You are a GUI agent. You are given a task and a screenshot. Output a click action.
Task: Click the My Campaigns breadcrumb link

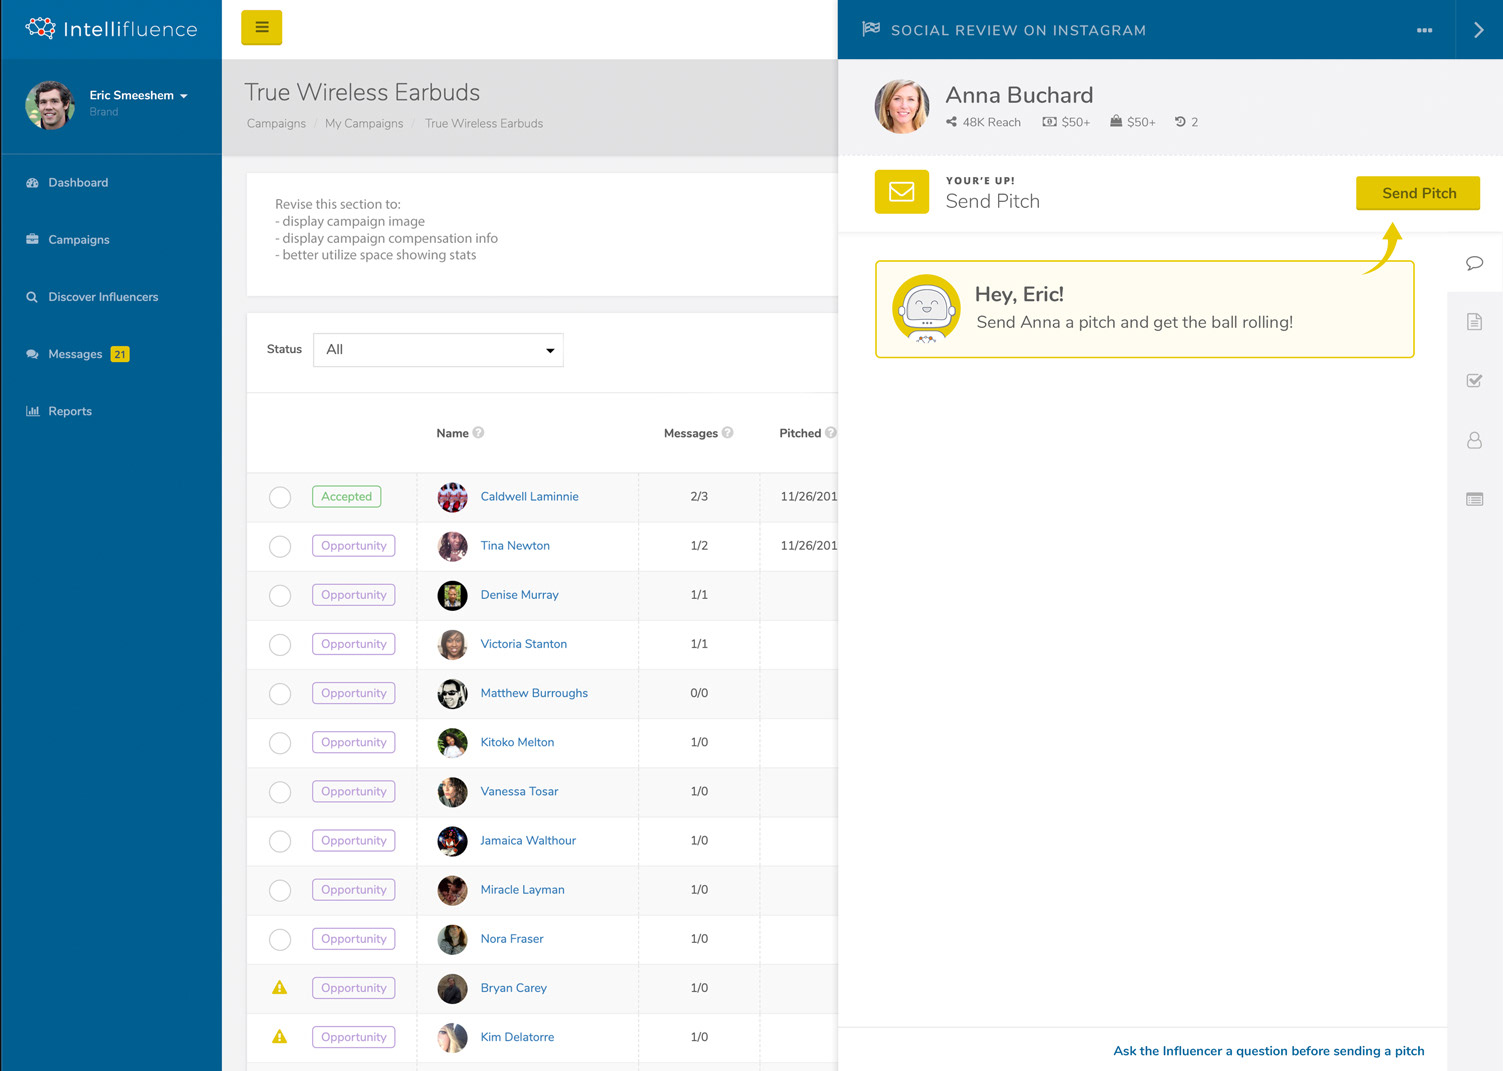(x=364, y=124)
